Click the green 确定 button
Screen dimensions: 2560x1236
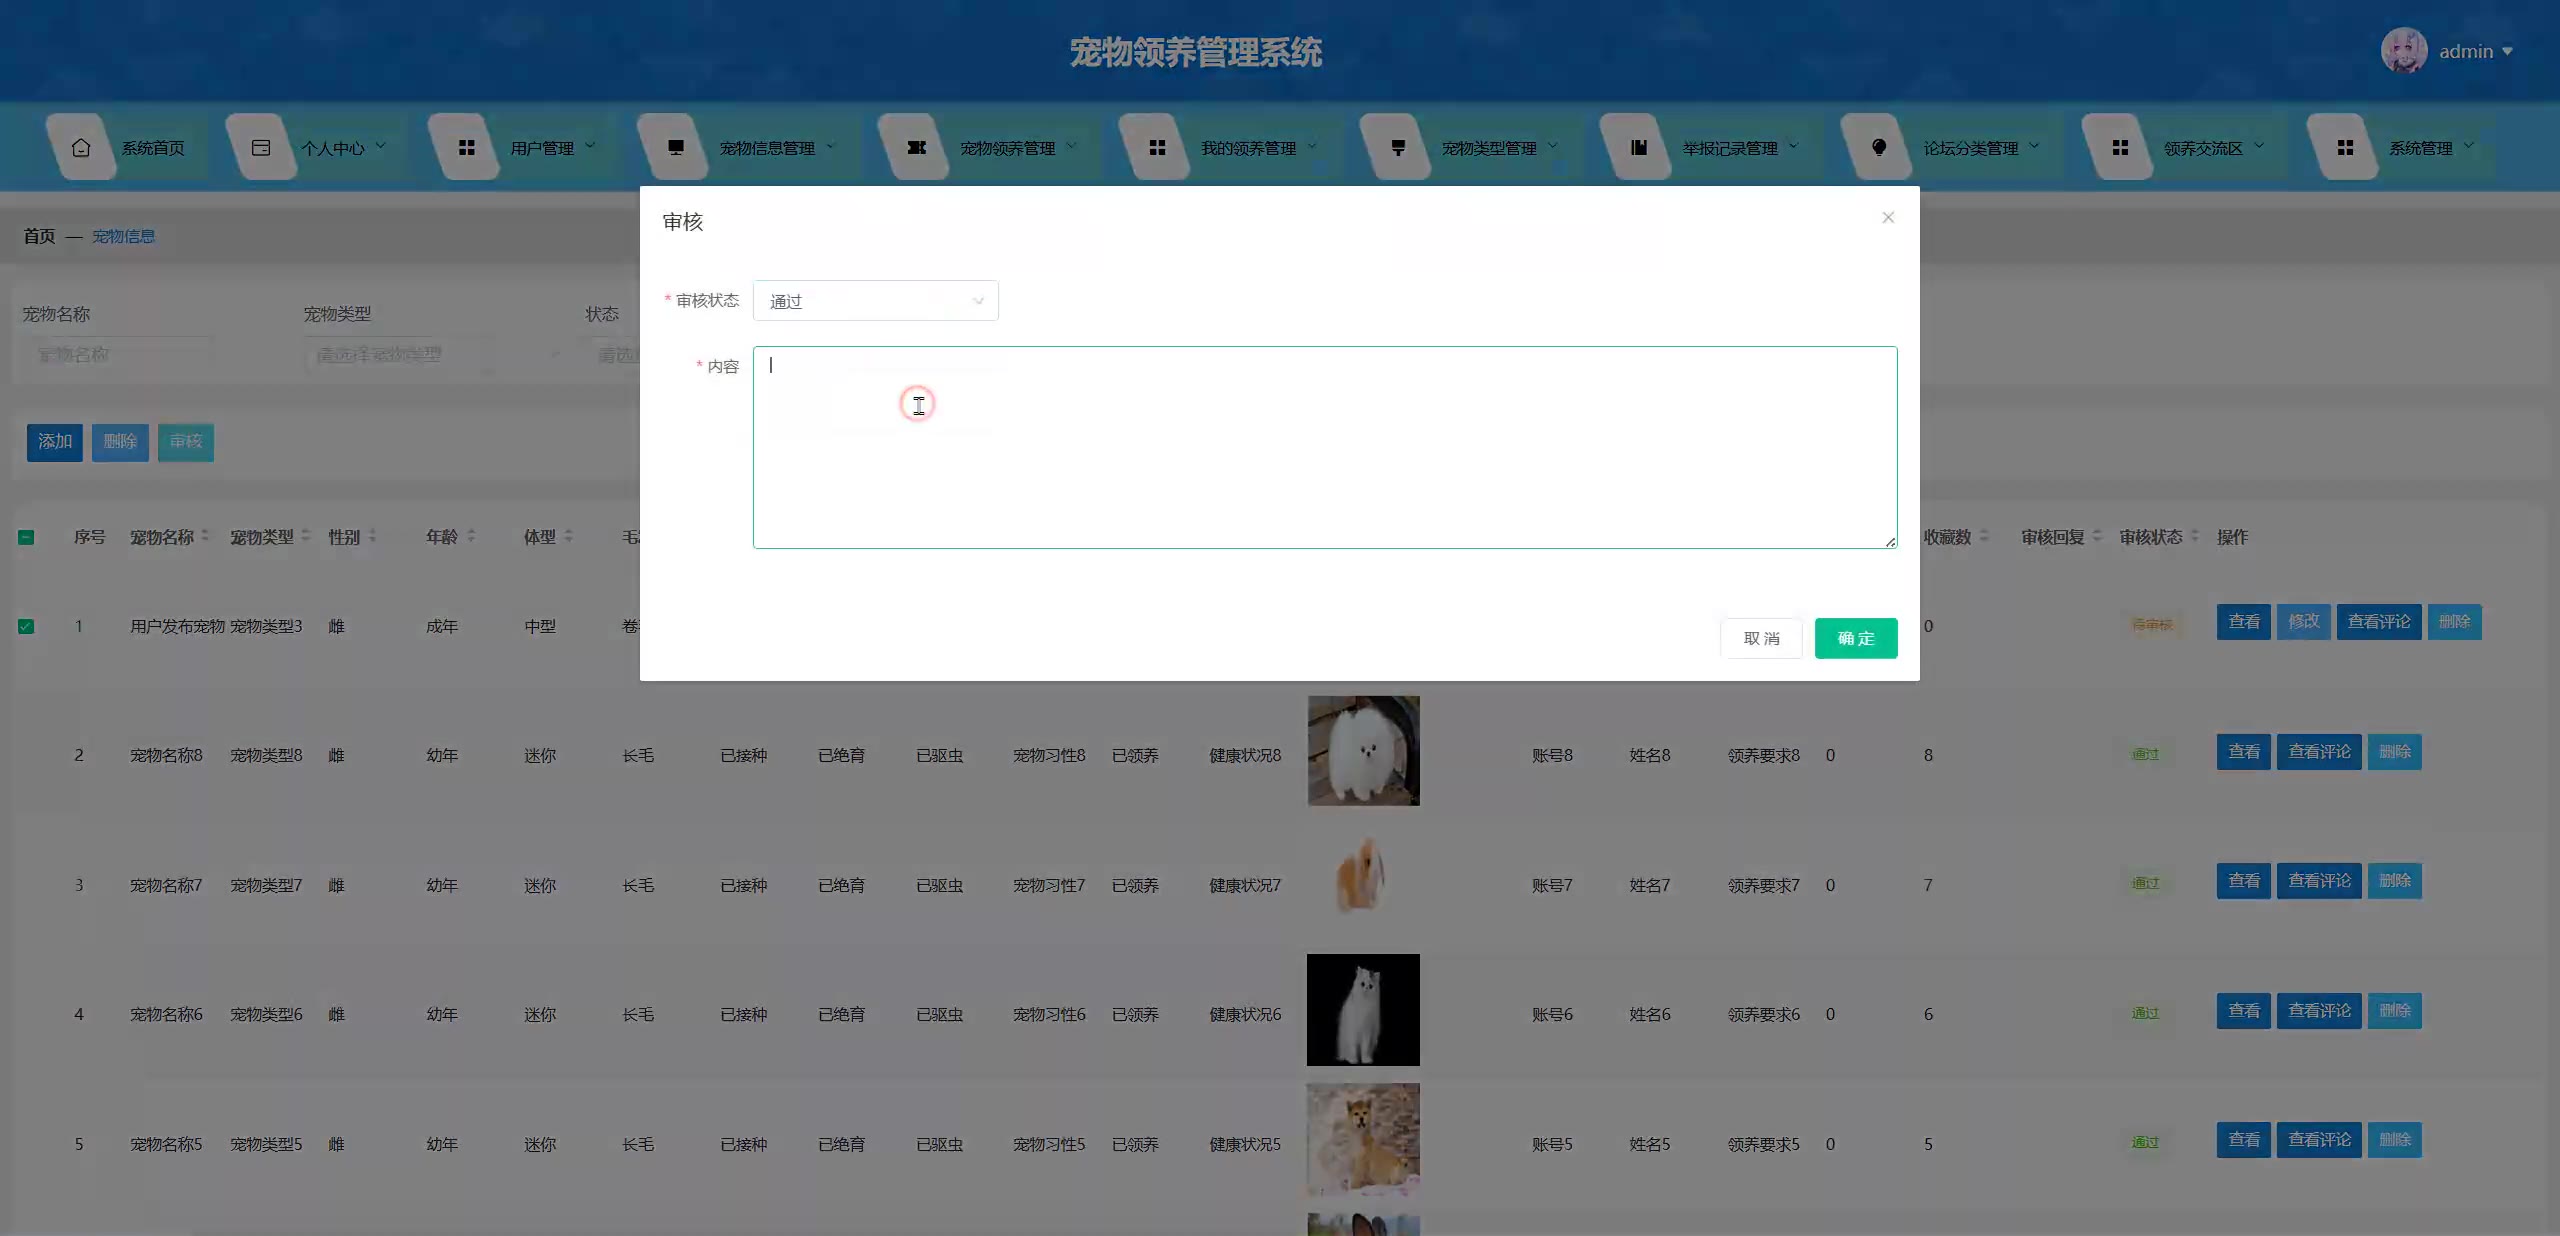[x=1855, y=638]
